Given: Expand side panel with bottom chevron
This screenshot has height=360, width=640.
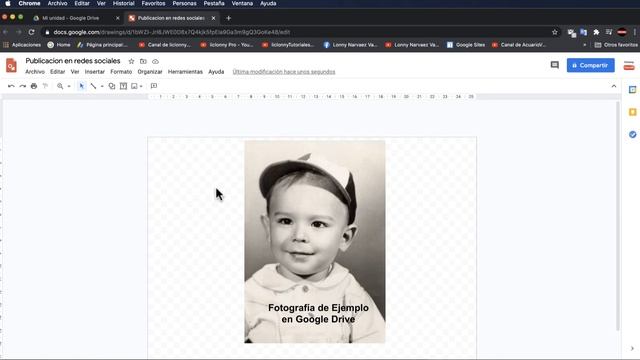Looking at the screenshot, I should pos(632,349).
